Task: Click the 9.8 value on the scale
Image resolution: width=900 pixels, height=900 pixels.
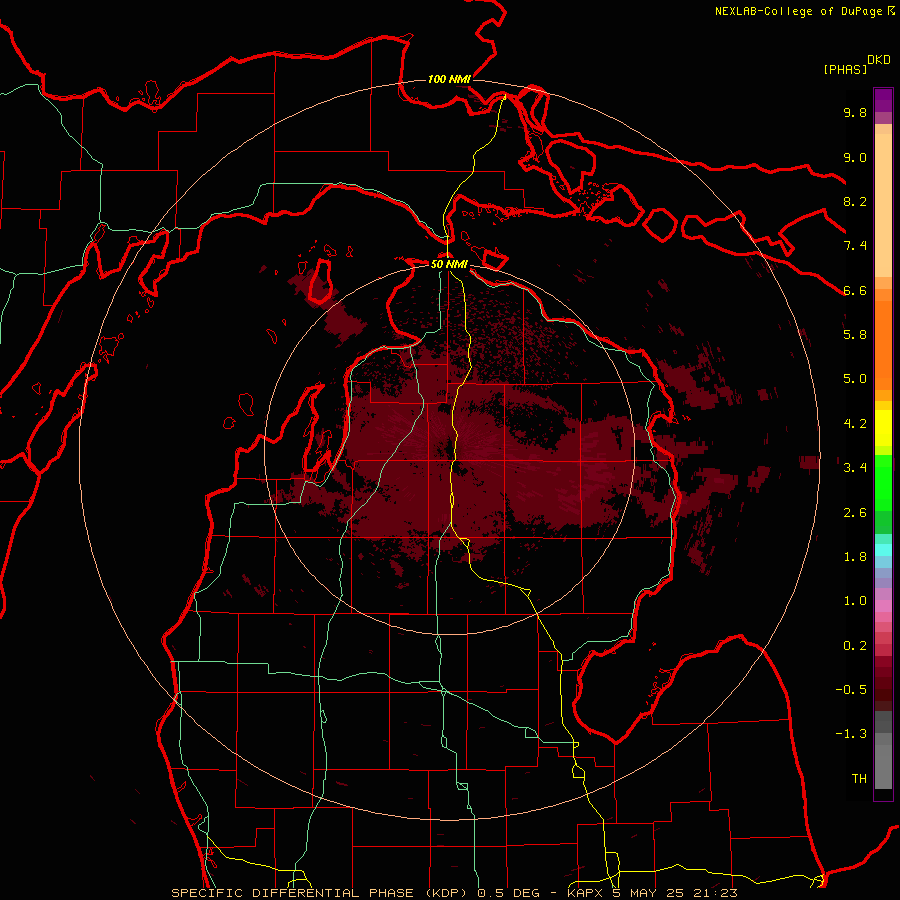Action: point(855,112)
